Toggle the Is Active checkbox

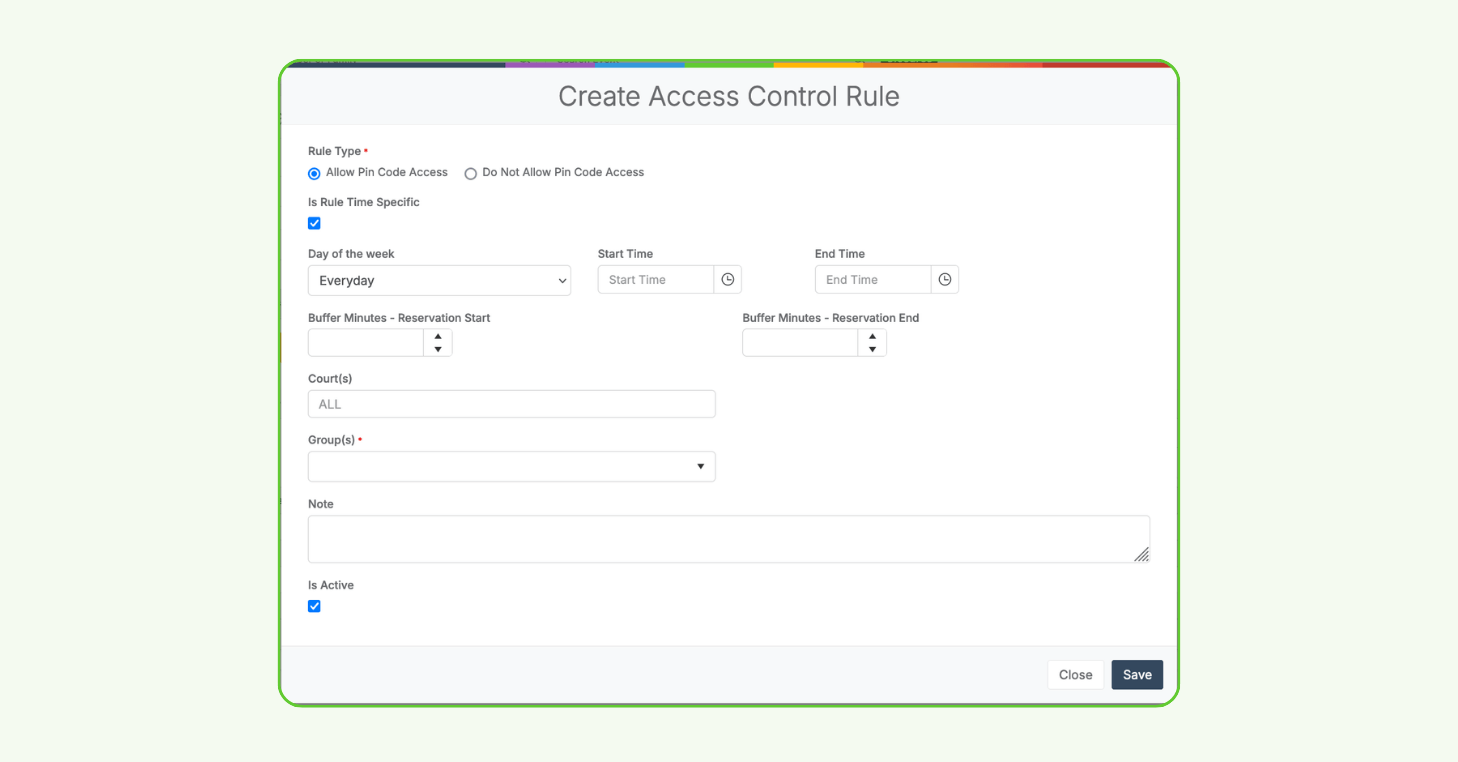coord(314,606)
